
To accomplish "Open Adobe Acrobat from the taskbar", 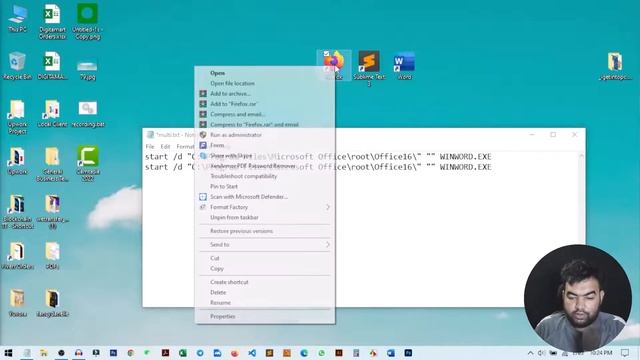I will tap(165, 353).
